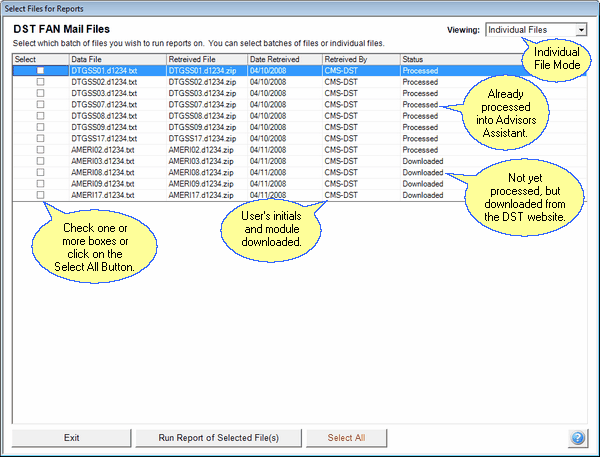Click Processed status of DTGSS02 row
Image resolution: width=600 pixels, height=457 pixels.
(x=420, y=82)
